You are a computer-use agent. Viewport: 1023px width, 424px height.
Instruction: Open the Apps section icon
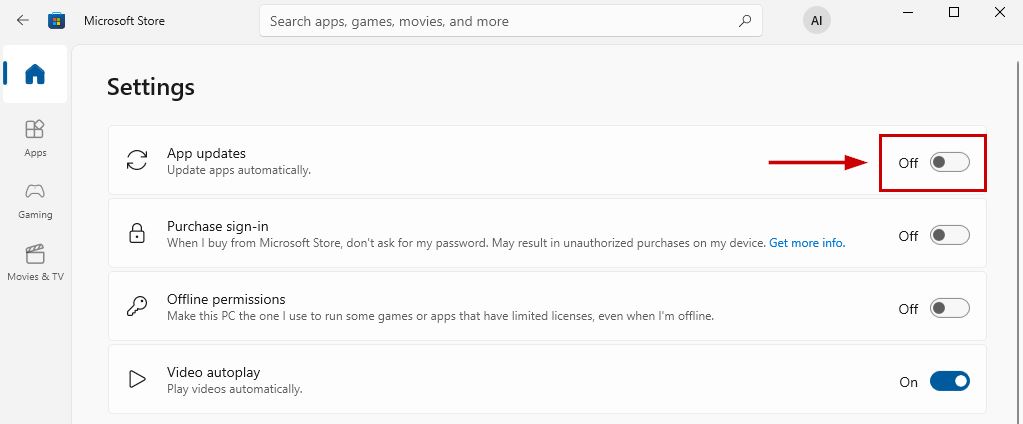coord(35,130)
